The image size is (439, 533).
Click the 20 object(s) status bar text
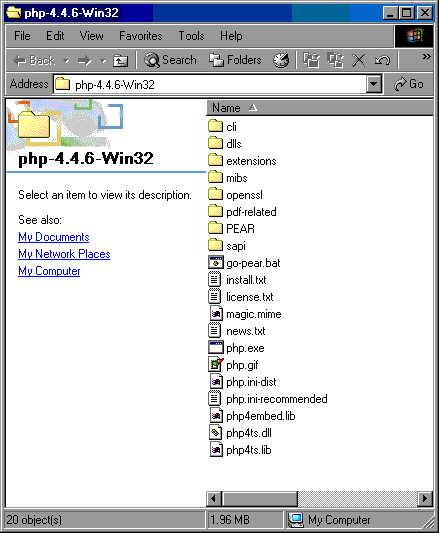click(34, 520)
